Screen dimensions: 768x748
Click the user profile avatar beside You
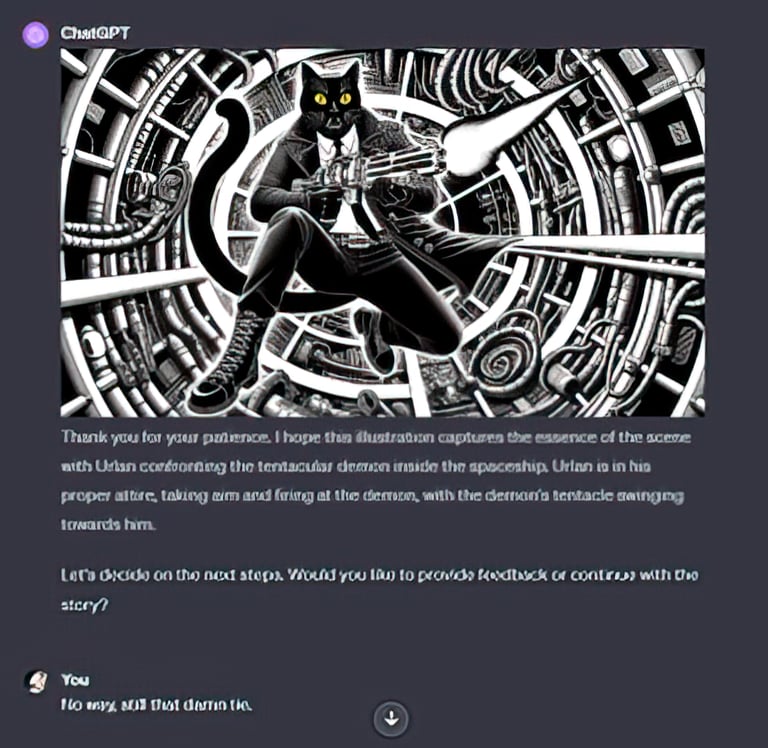pos(36,681)
